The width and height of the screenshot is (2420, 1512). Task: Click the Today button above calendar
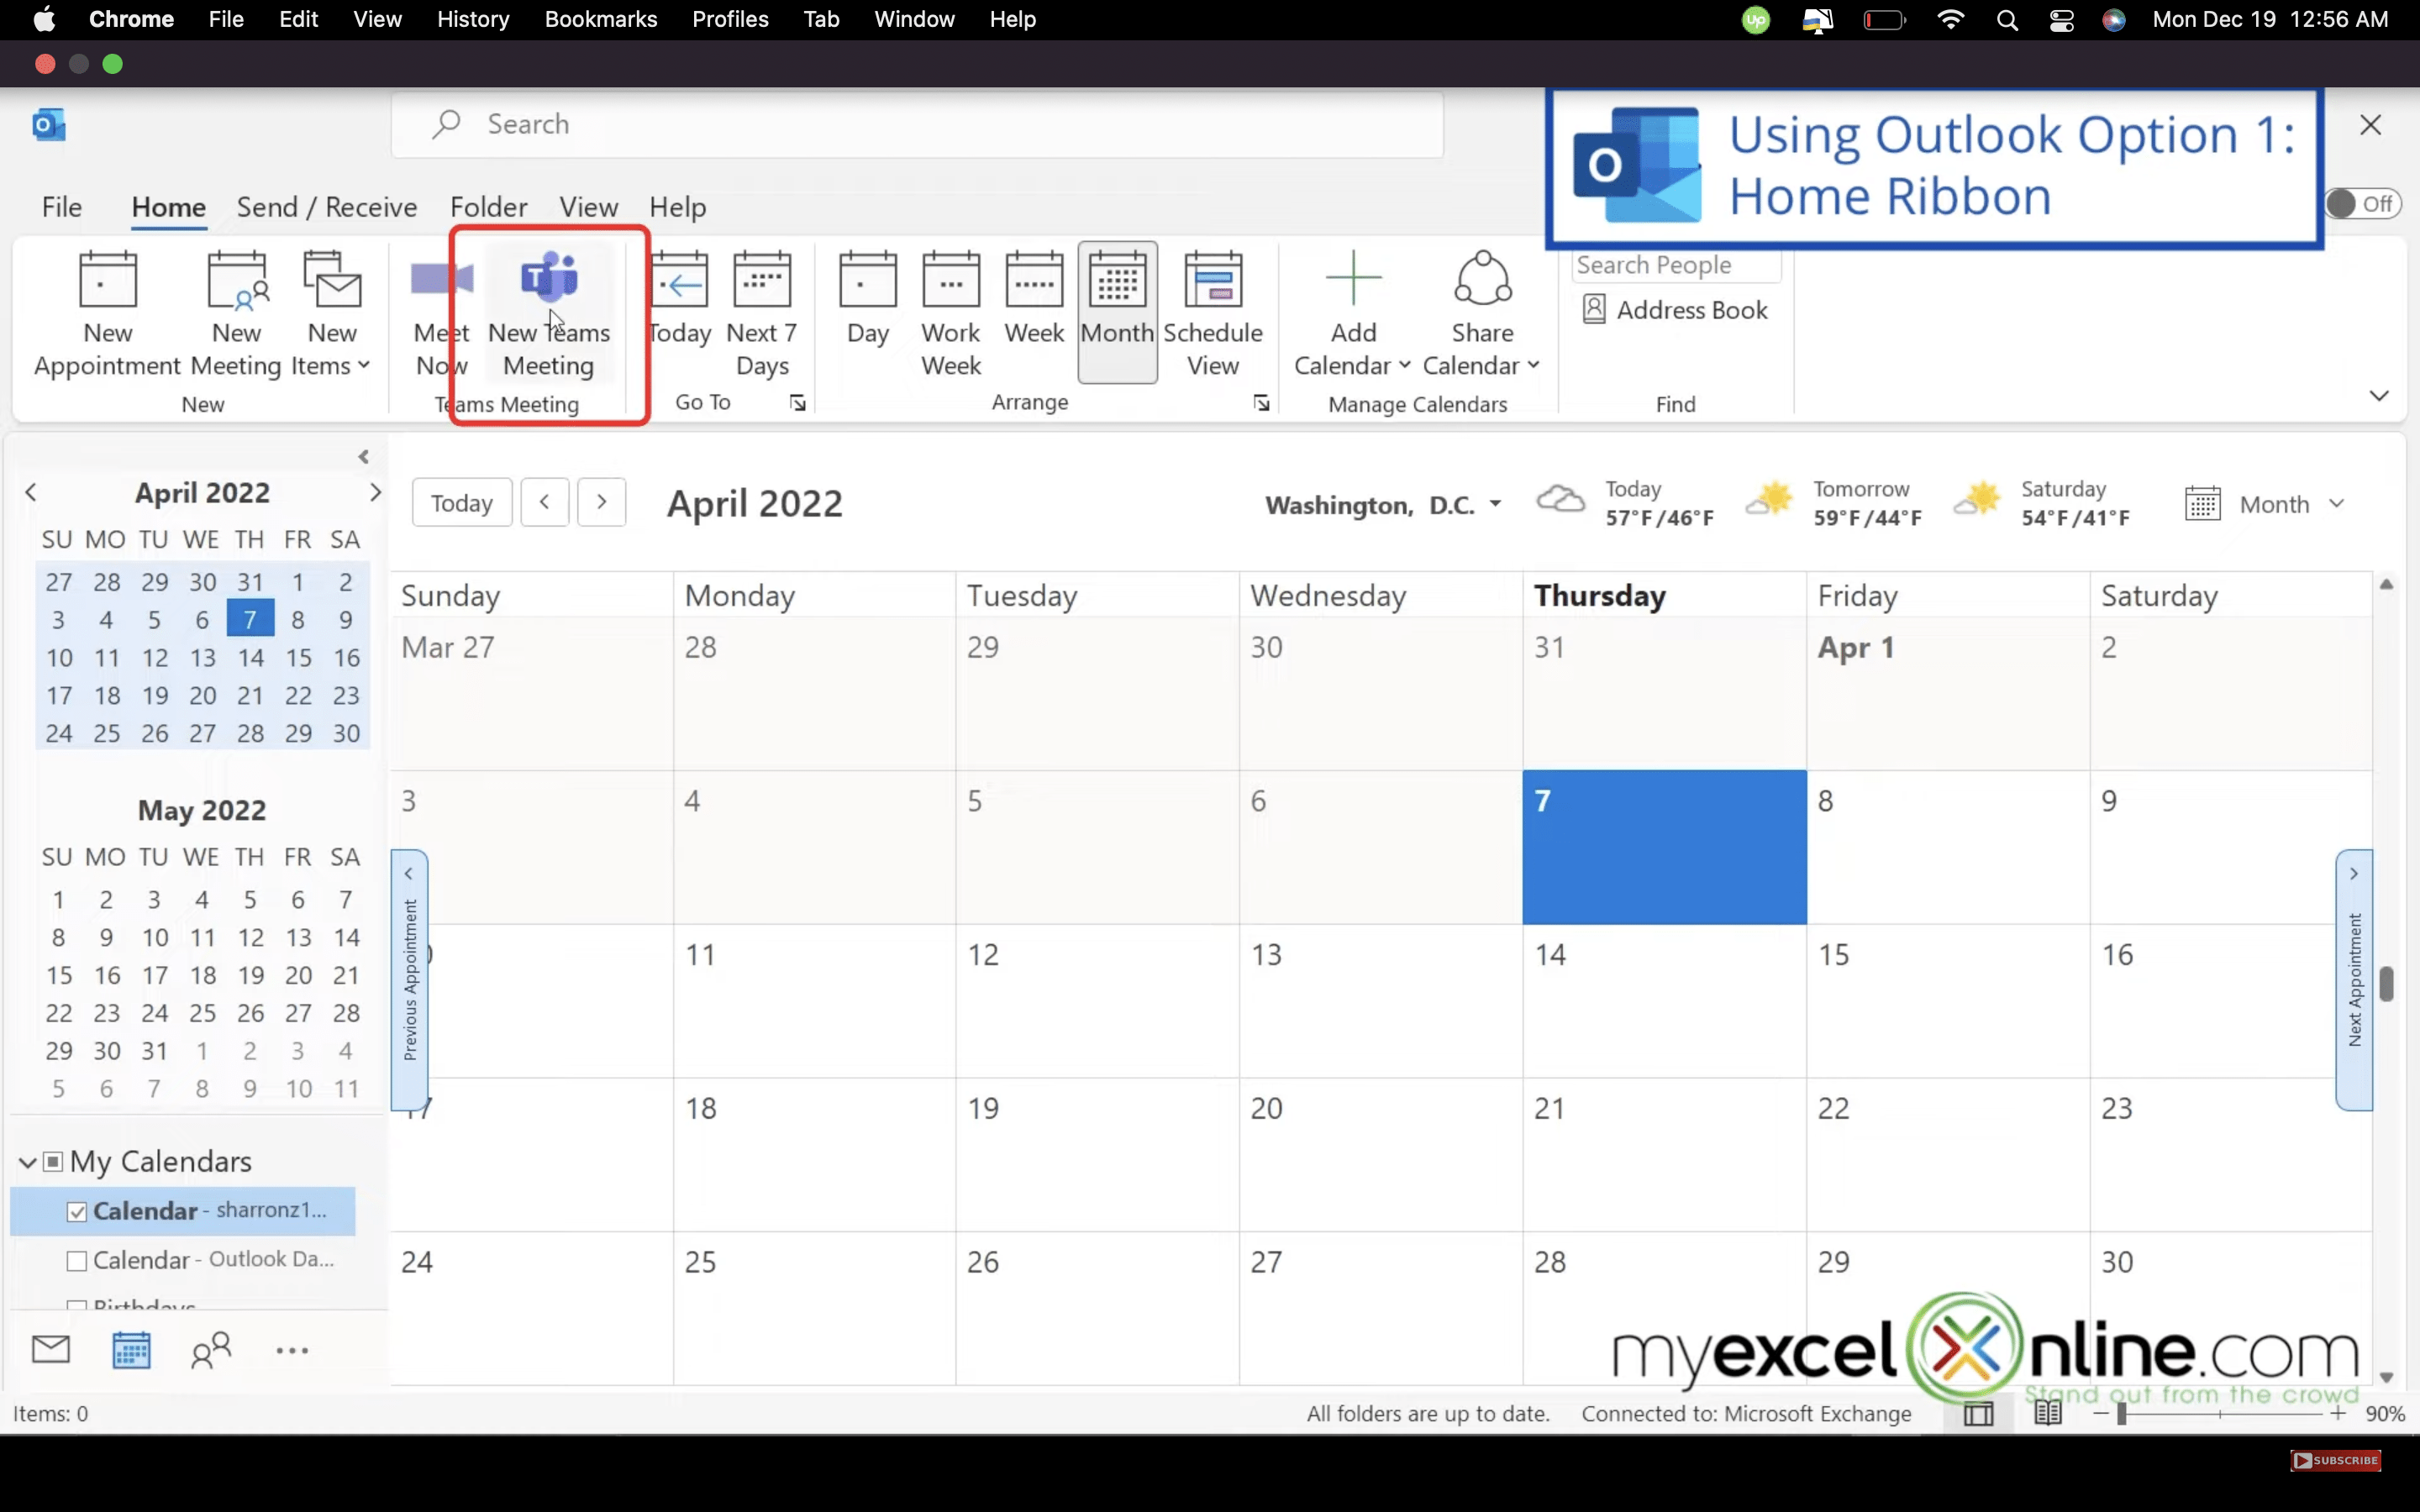click(462, 502)
